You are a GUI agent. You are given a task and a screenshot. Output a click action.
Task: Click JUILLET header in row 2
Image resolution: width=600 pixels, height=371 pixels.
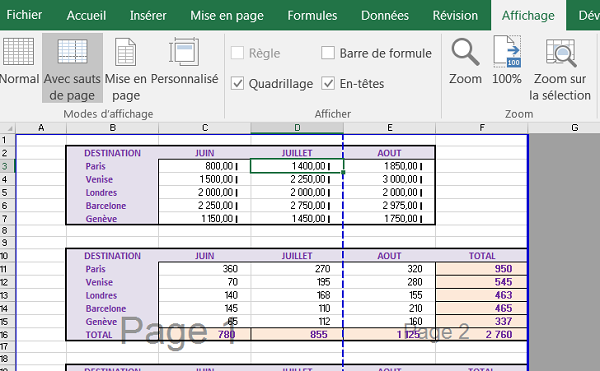pyautogui.click(x=297, y=153)
